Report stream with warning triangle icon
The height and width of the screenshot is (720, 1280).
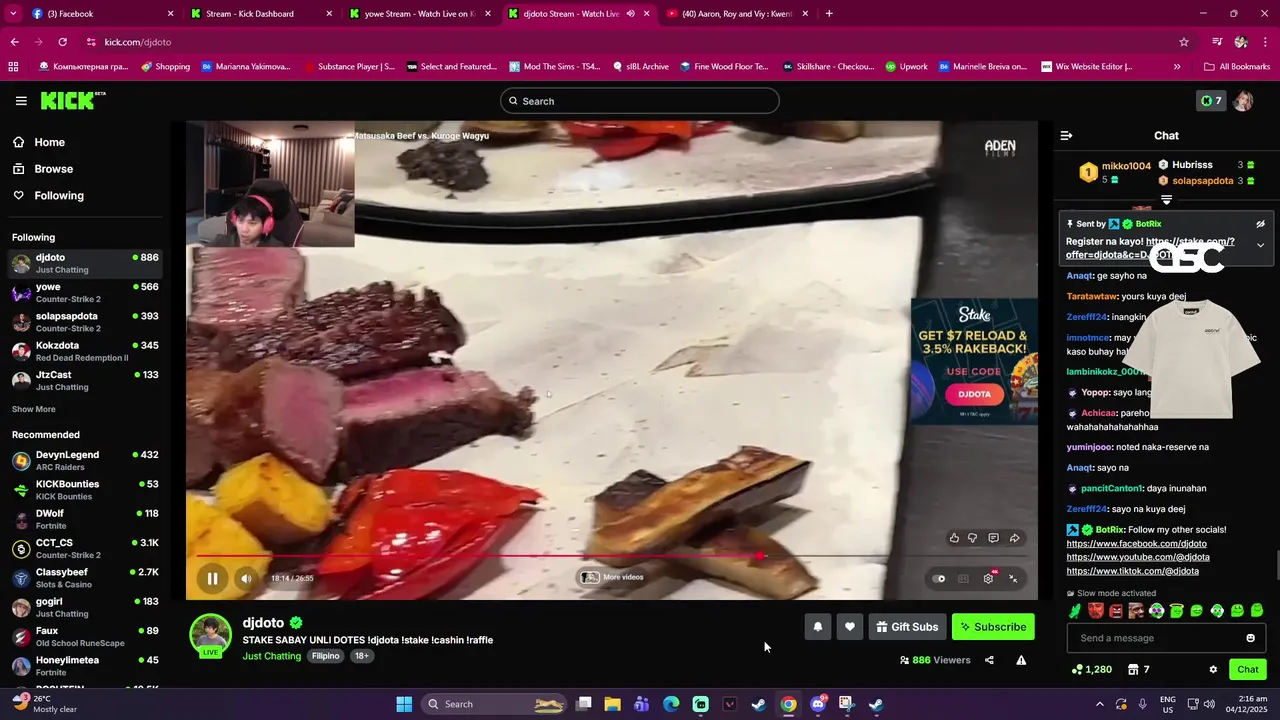(1021, 660)
